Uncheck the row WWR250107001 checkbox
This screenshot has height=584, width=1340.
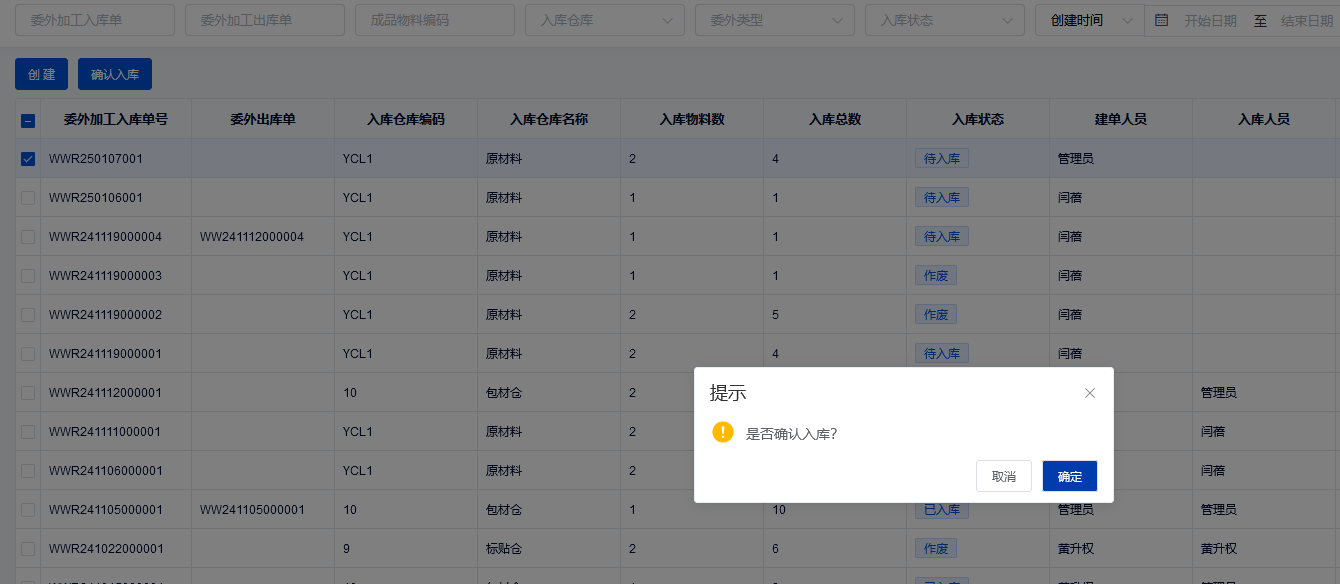28,158
